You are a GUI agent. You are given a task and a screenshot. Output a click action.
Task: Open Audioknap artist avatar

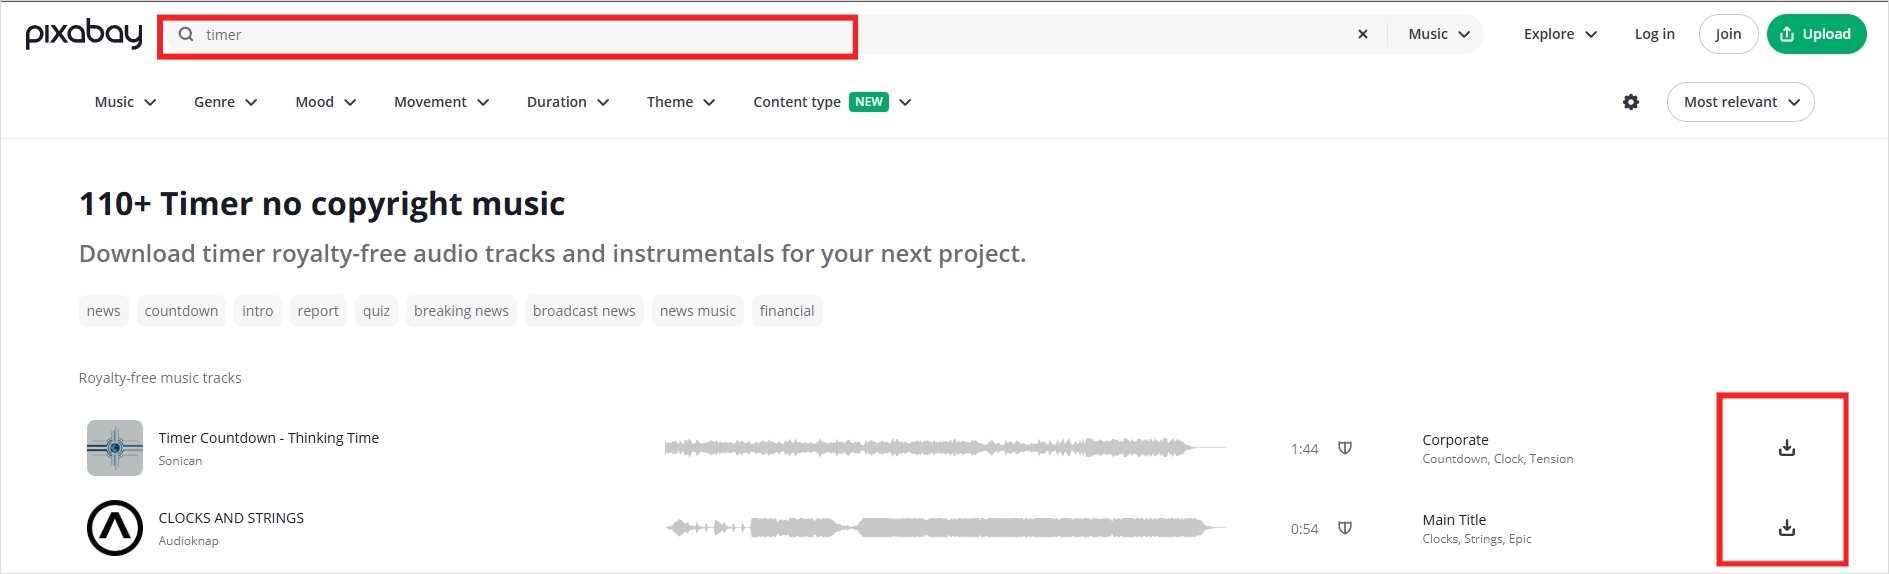click(115, 528)
